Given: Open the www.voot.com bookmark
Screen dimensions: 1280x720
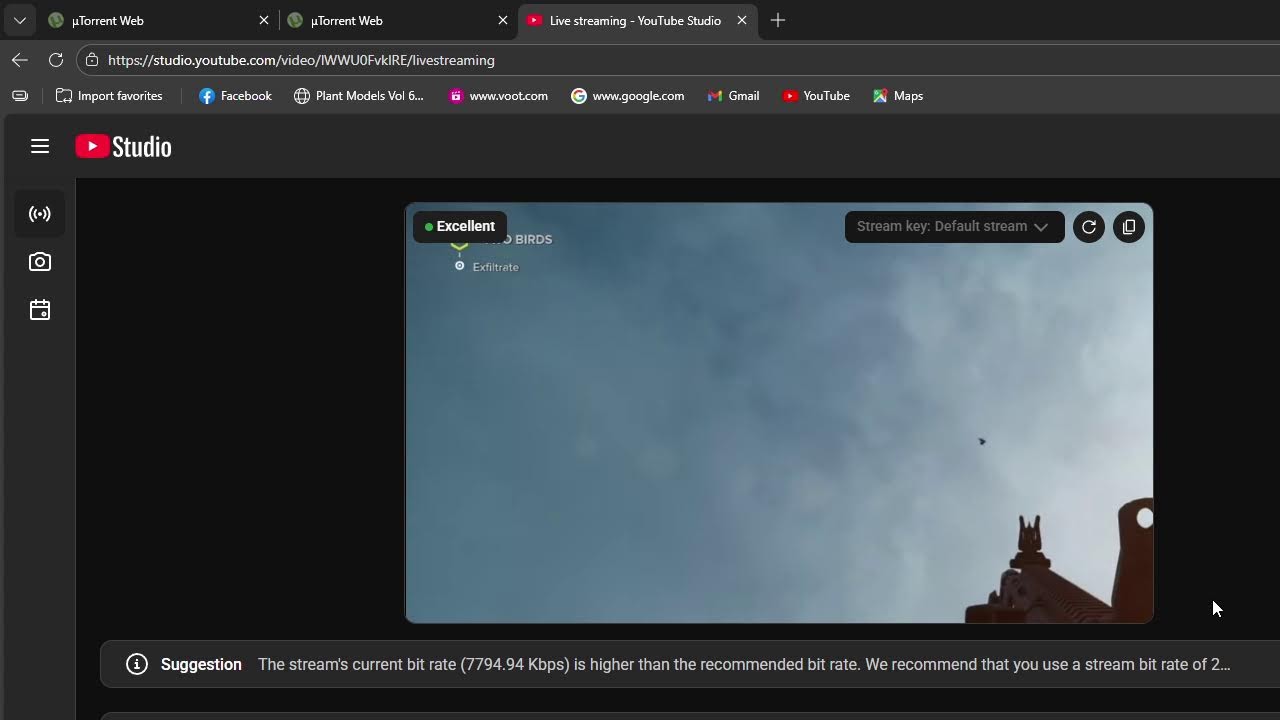Looking at the screenshot, I should coord(498,96).
